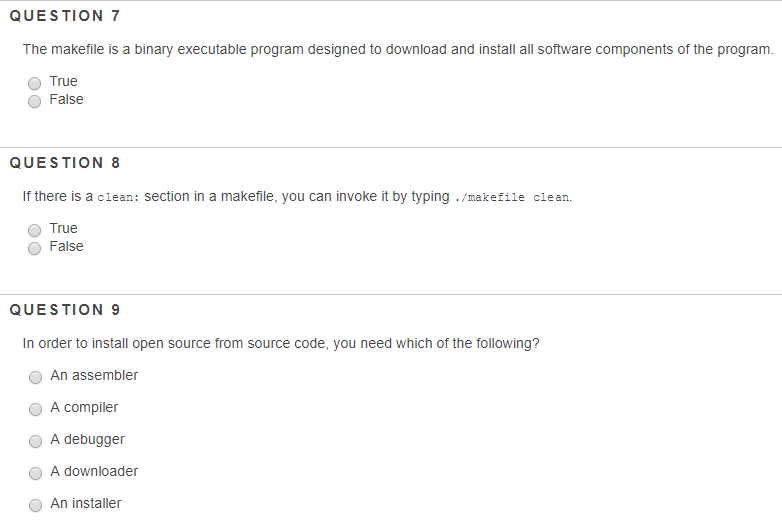Viewport: 782px width, 520px height.
Task: Click the QUESTION 9 heading
Action: coord(65,310)
